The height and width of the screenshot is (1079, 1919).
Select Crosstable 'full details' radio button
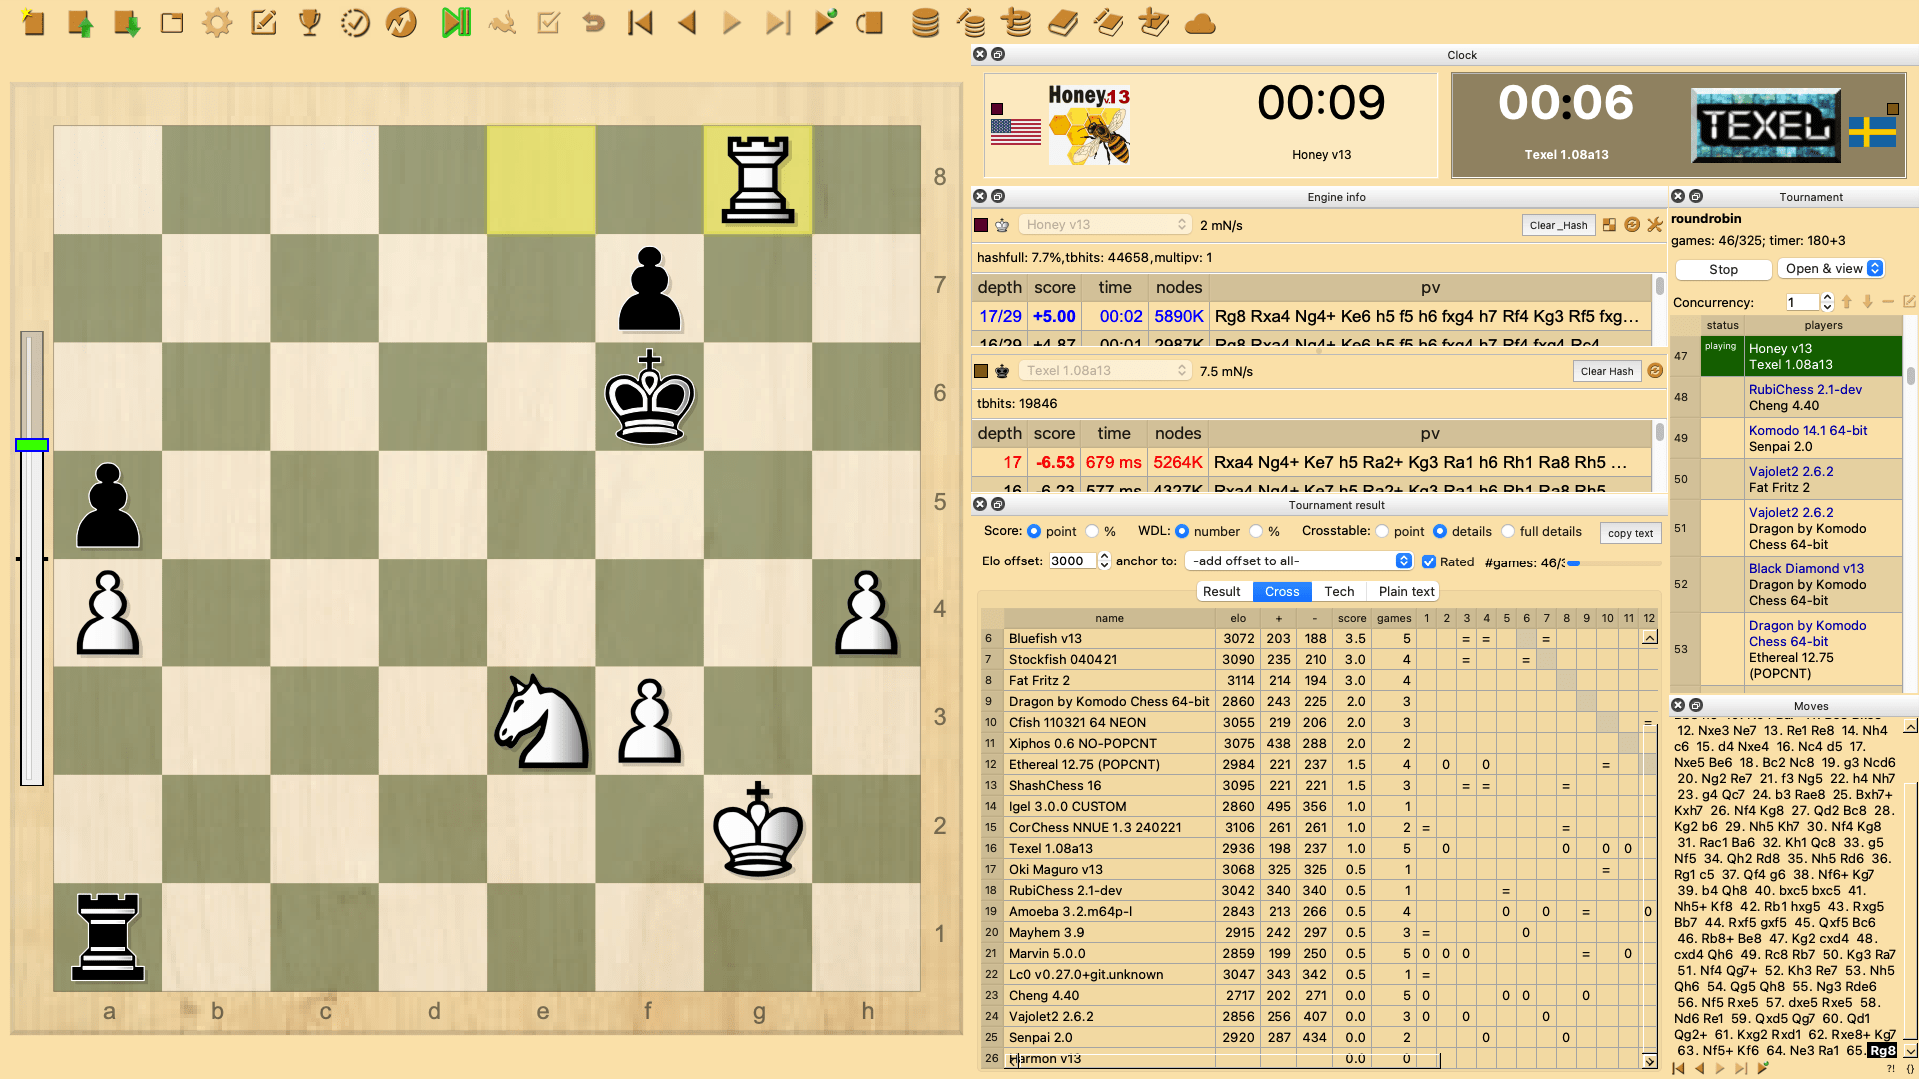[1508, 531]
